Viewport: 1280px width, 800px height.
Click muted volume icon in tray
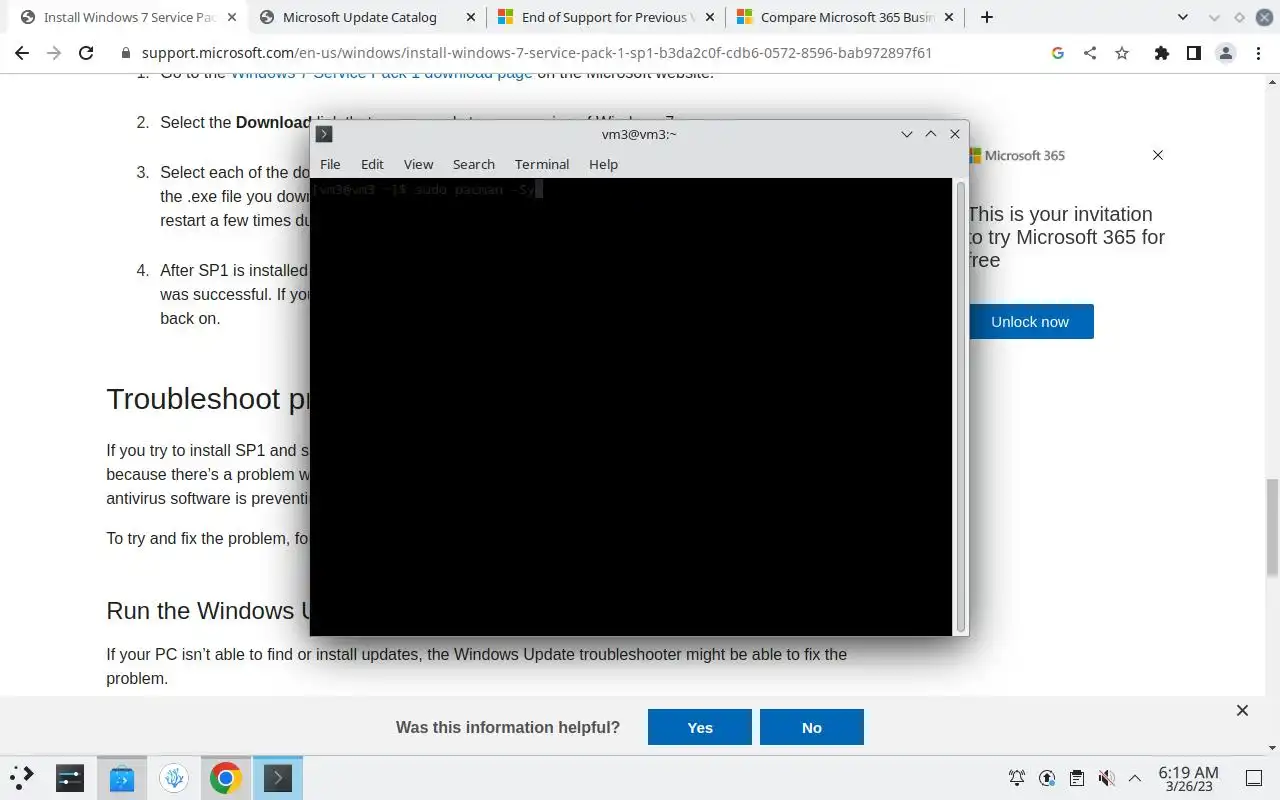1106,777
